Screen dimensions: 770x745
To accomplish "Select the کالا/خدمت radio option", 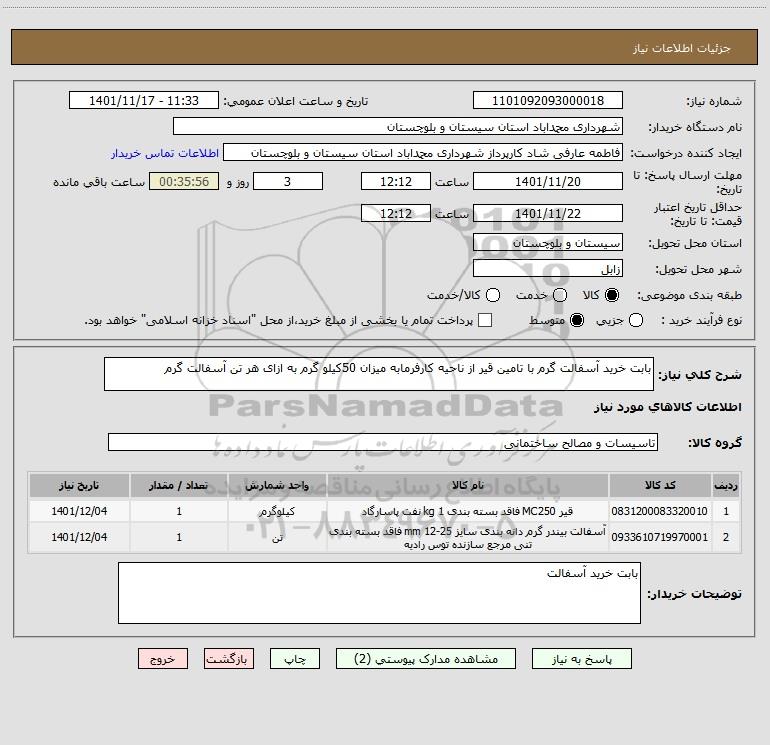I will click(x=493, y=295).
